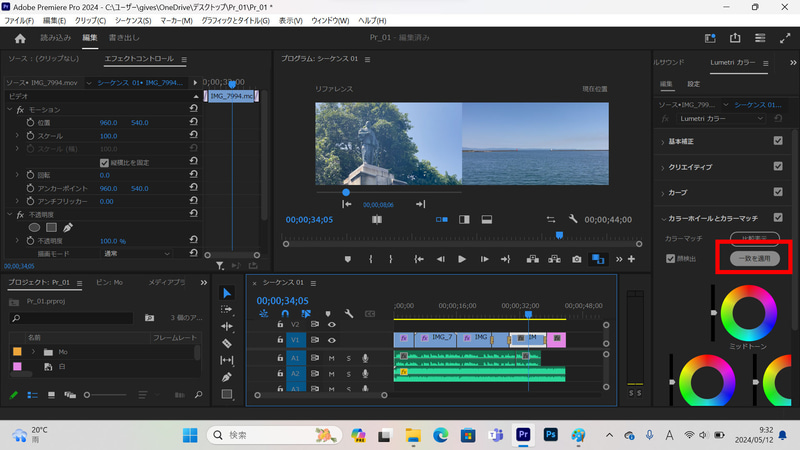Select the Pen tool in timeline toolbar

coord(227,377)
